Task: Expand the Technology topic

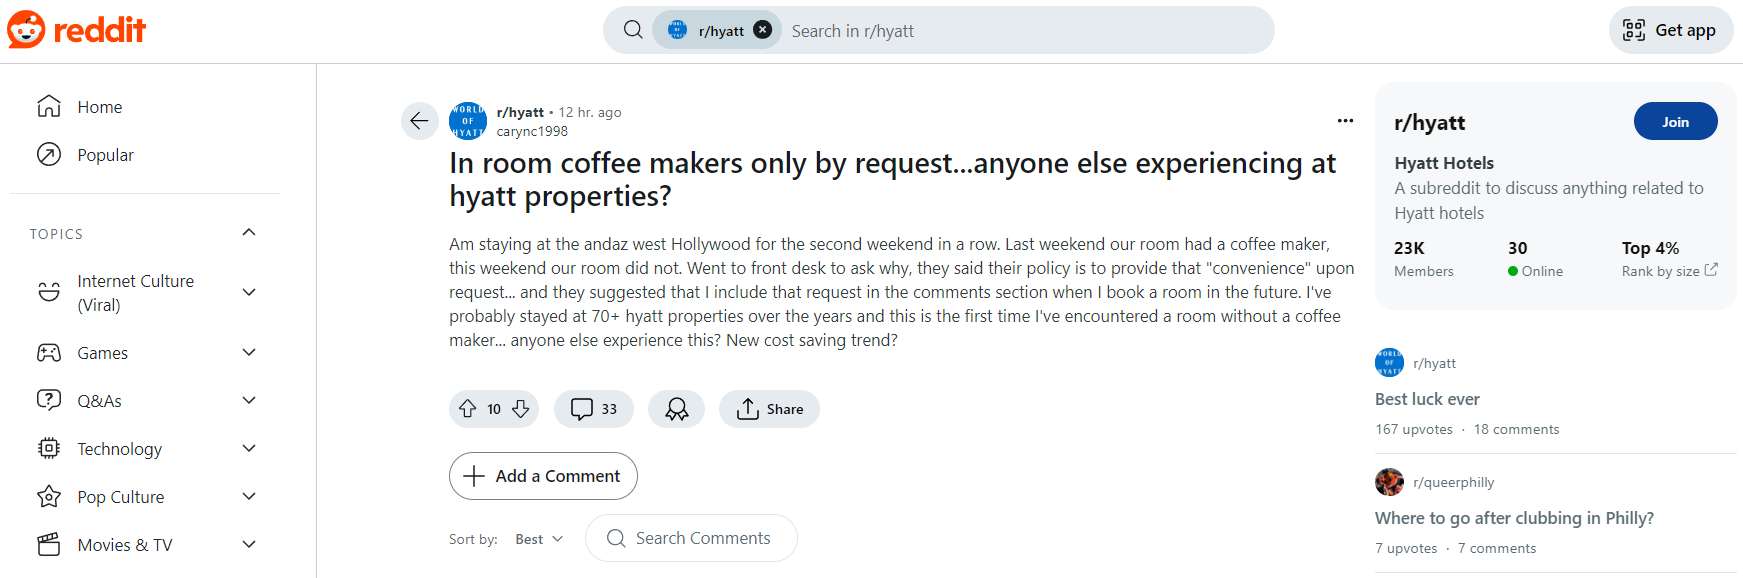Action: click(x=249, y=448)
